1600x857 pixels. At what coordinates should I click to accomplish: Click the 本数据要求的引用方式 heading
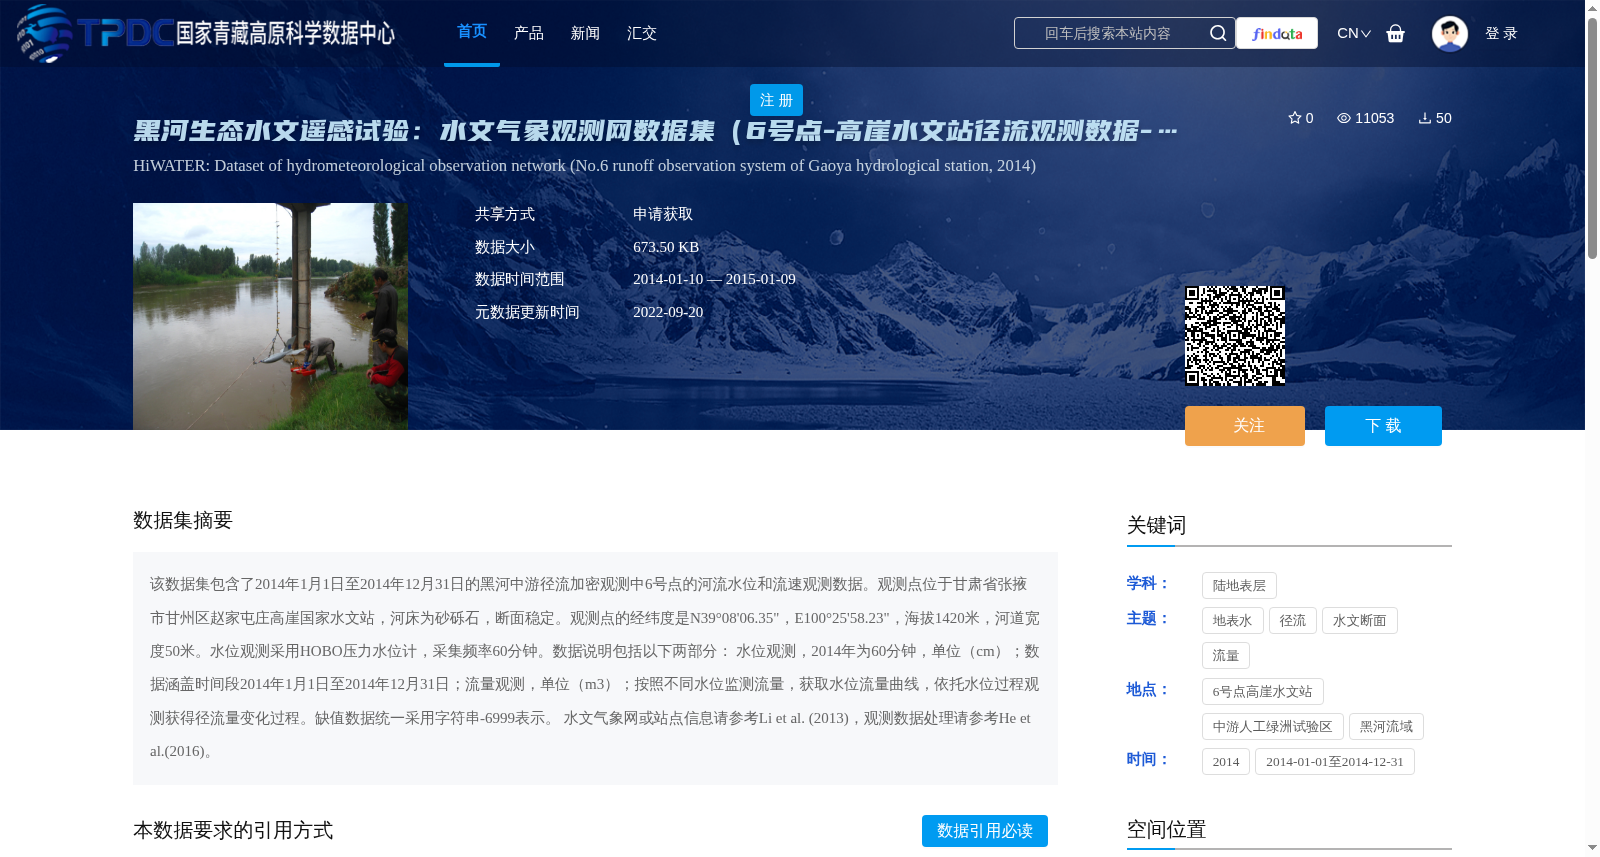point(233,831)
